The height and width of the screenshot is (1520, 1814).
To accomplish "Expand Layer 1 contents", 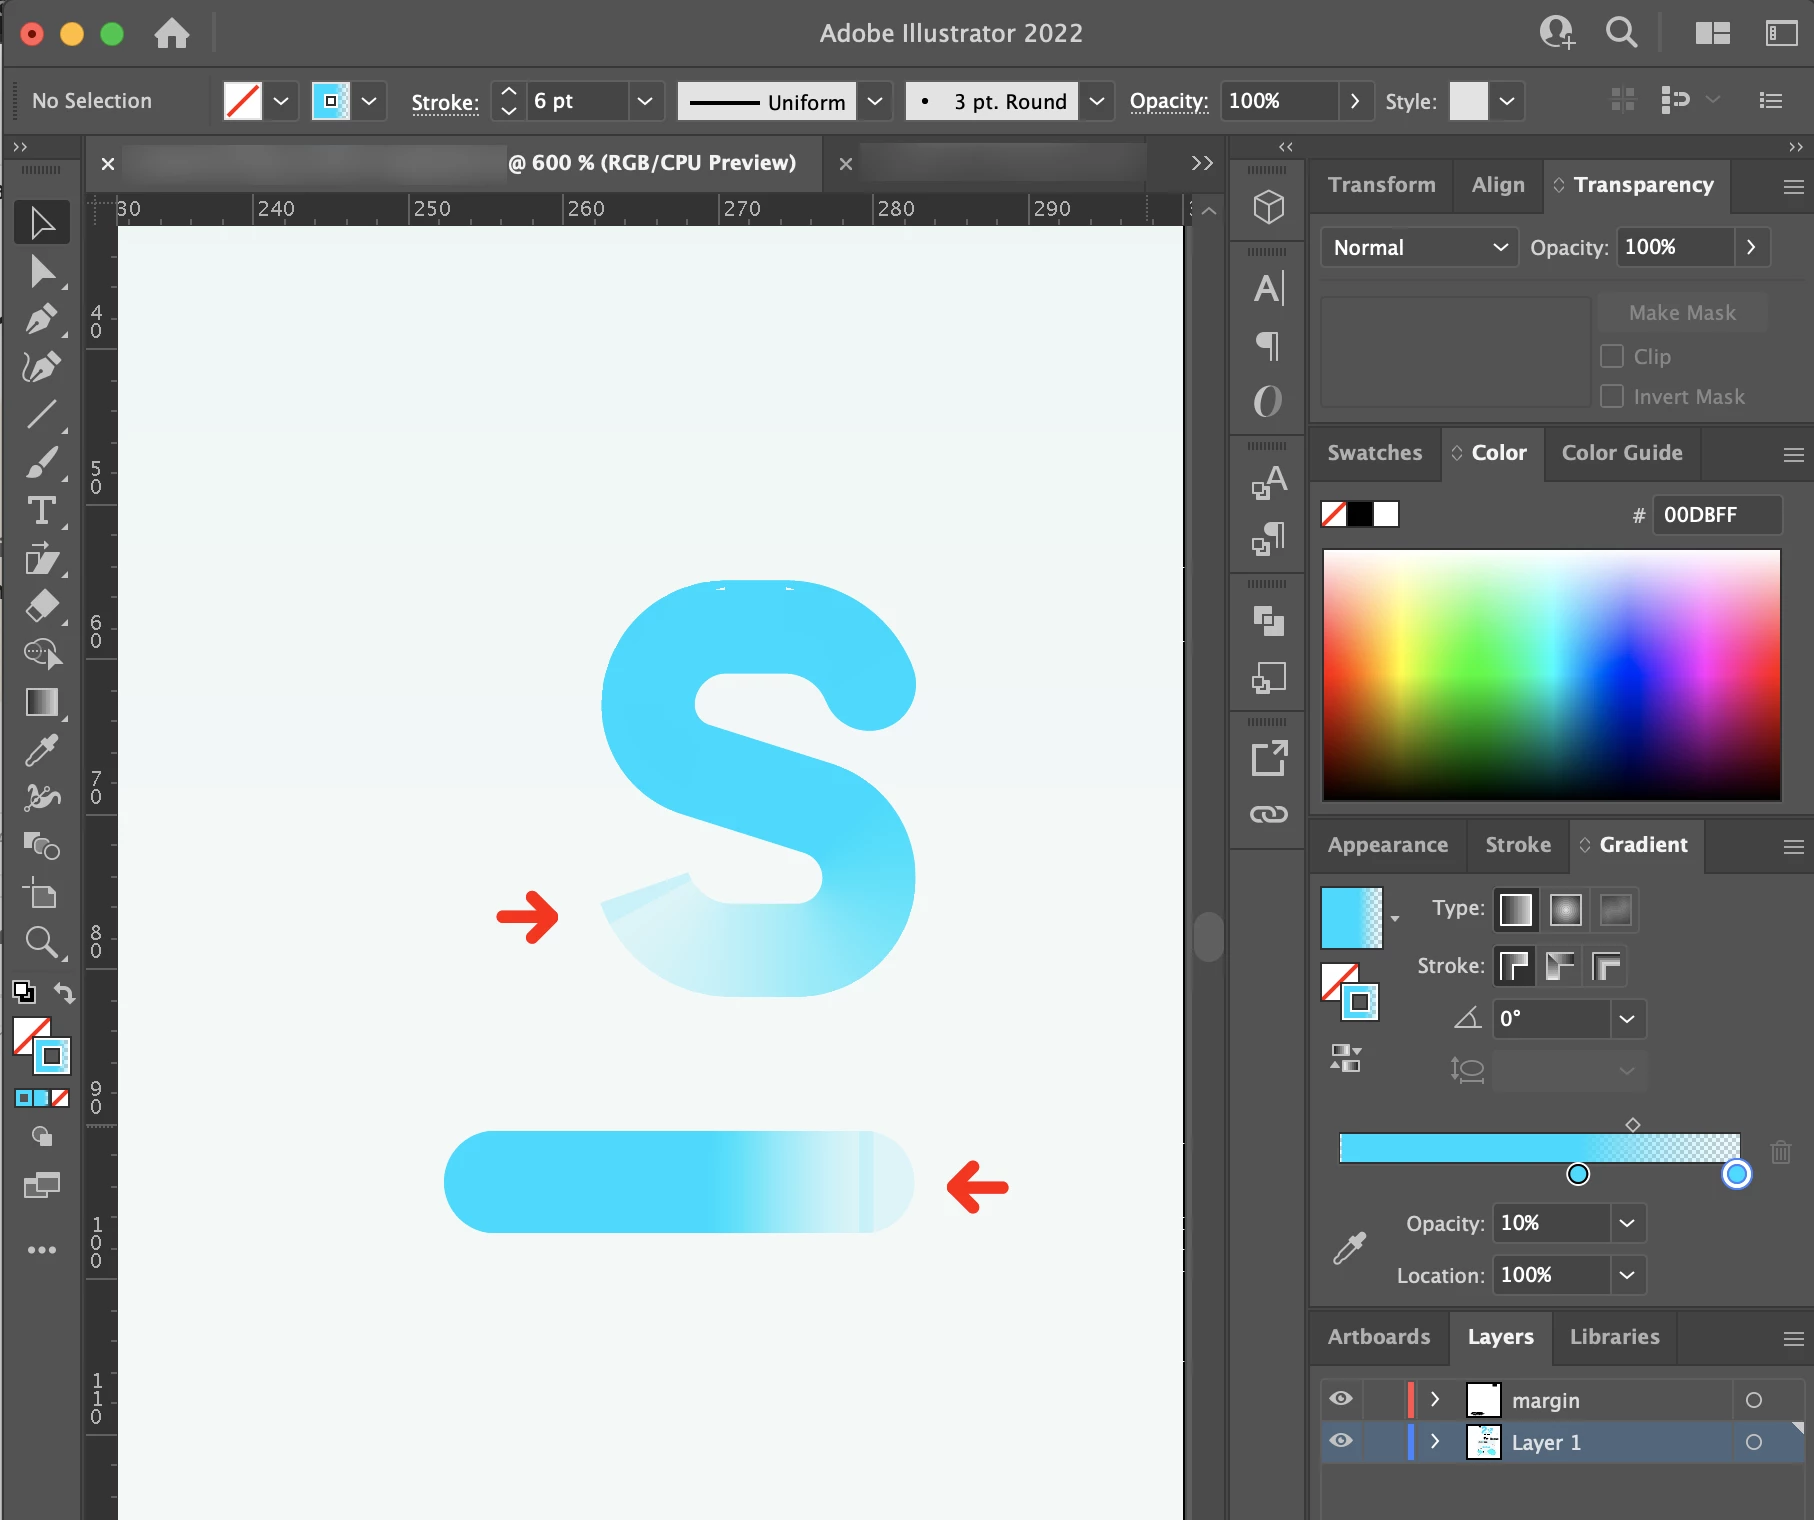I will pyautogui.click(x=1435, y=1441).
